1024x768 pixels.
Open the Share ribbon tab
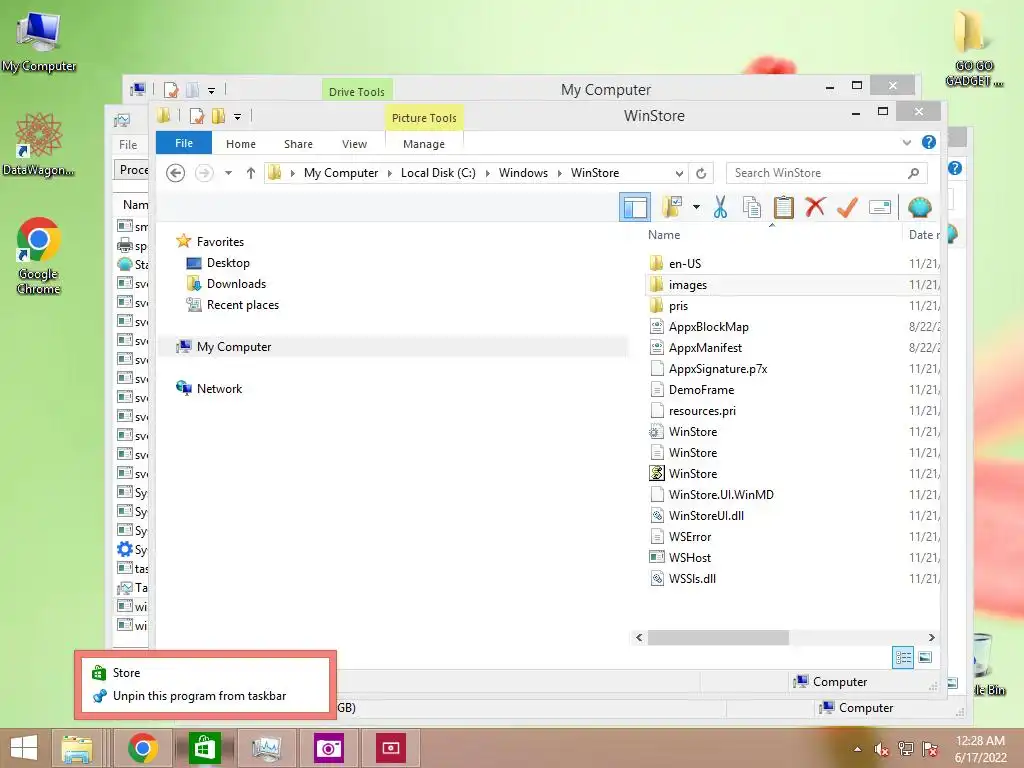298,144
